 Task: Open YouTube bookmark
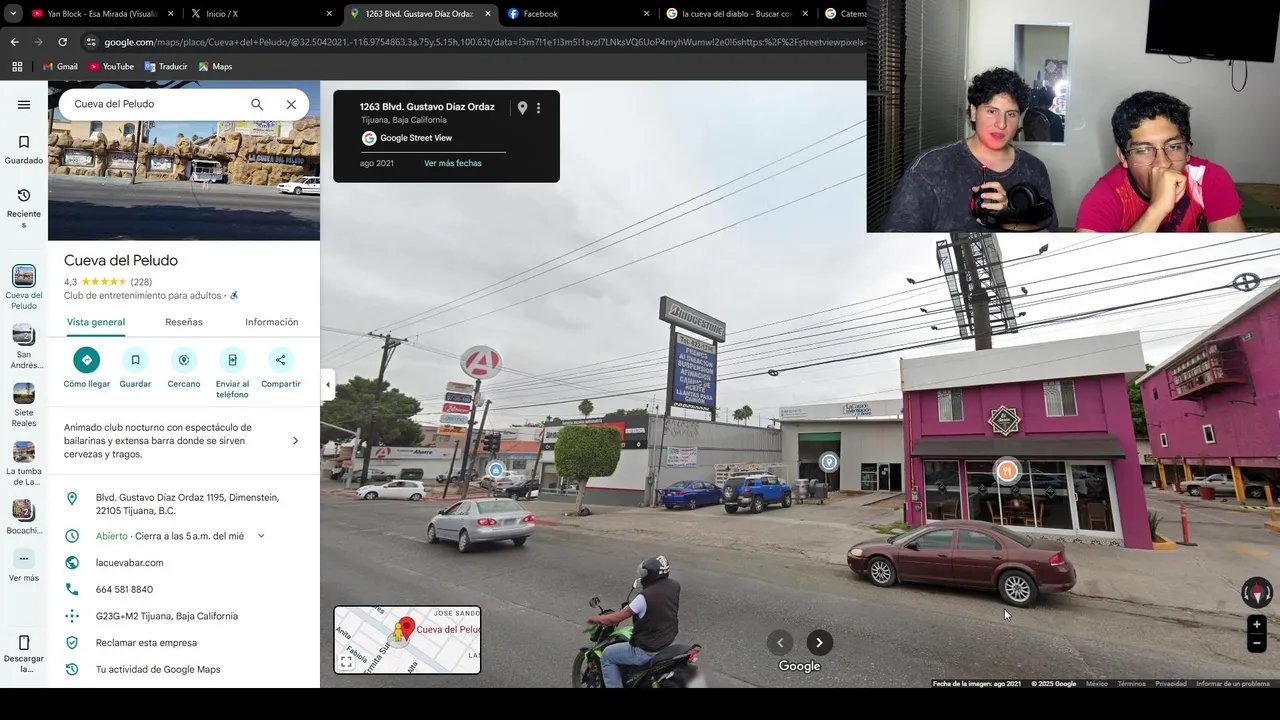pyautogui.click(x=111, y=67)
